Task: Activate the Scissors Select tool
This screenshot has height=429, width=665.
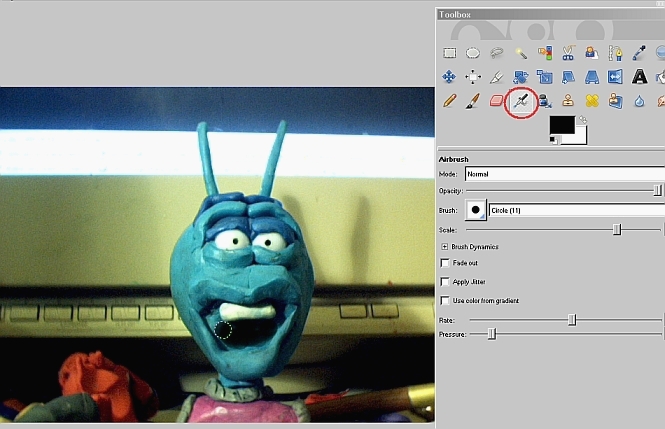Action: tap(568, 53)
